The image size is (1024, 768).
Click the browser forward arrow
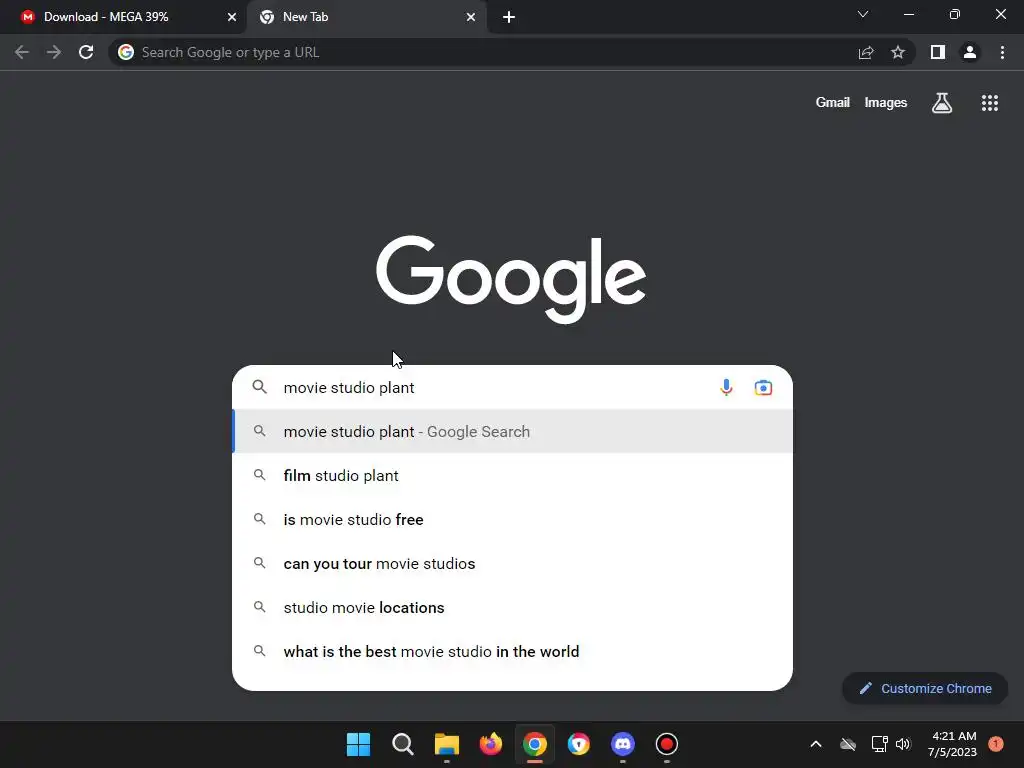coord(54,52)
